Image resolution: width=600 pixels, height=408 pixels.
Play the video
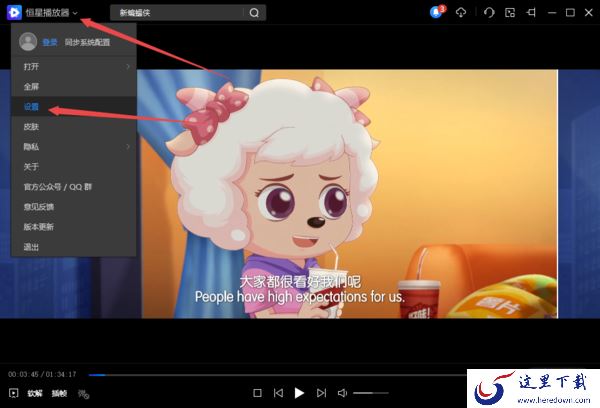(x=299, y=393)
